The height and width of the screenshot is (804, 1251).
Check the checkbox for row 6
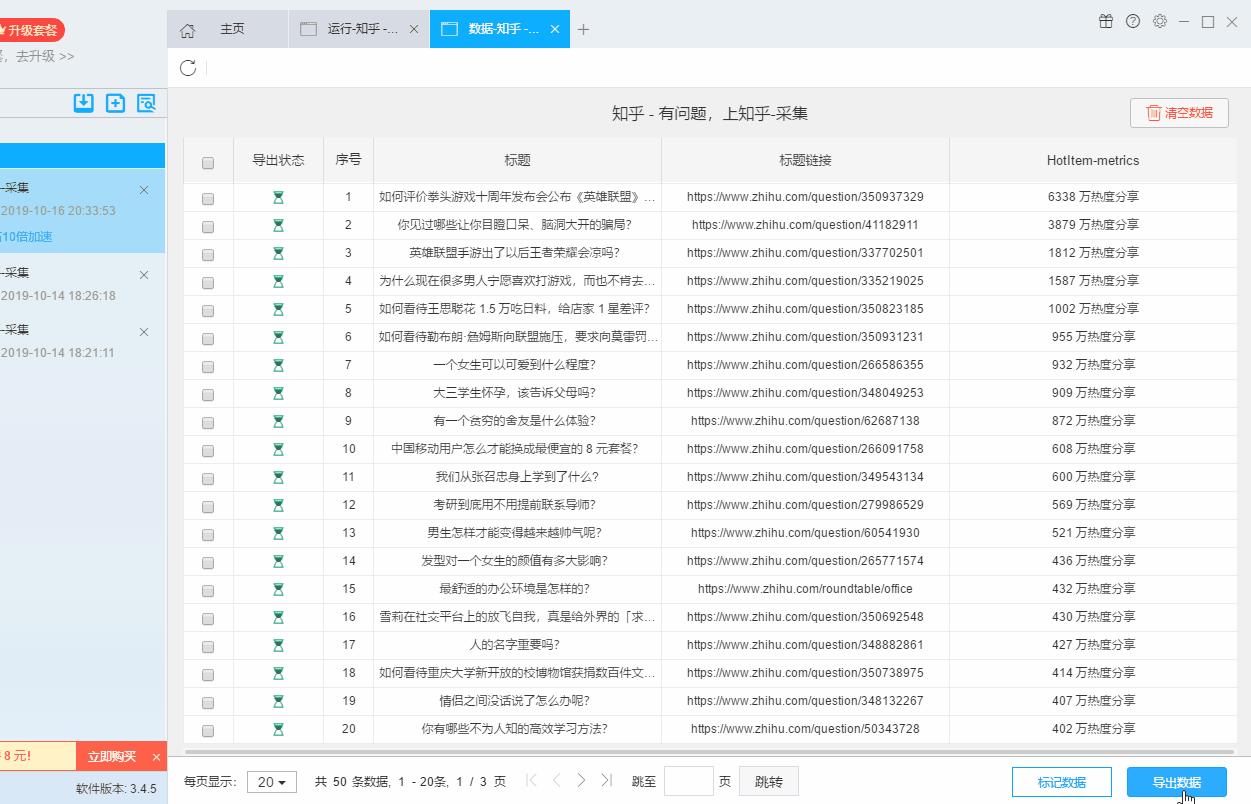tap(208, 339)
